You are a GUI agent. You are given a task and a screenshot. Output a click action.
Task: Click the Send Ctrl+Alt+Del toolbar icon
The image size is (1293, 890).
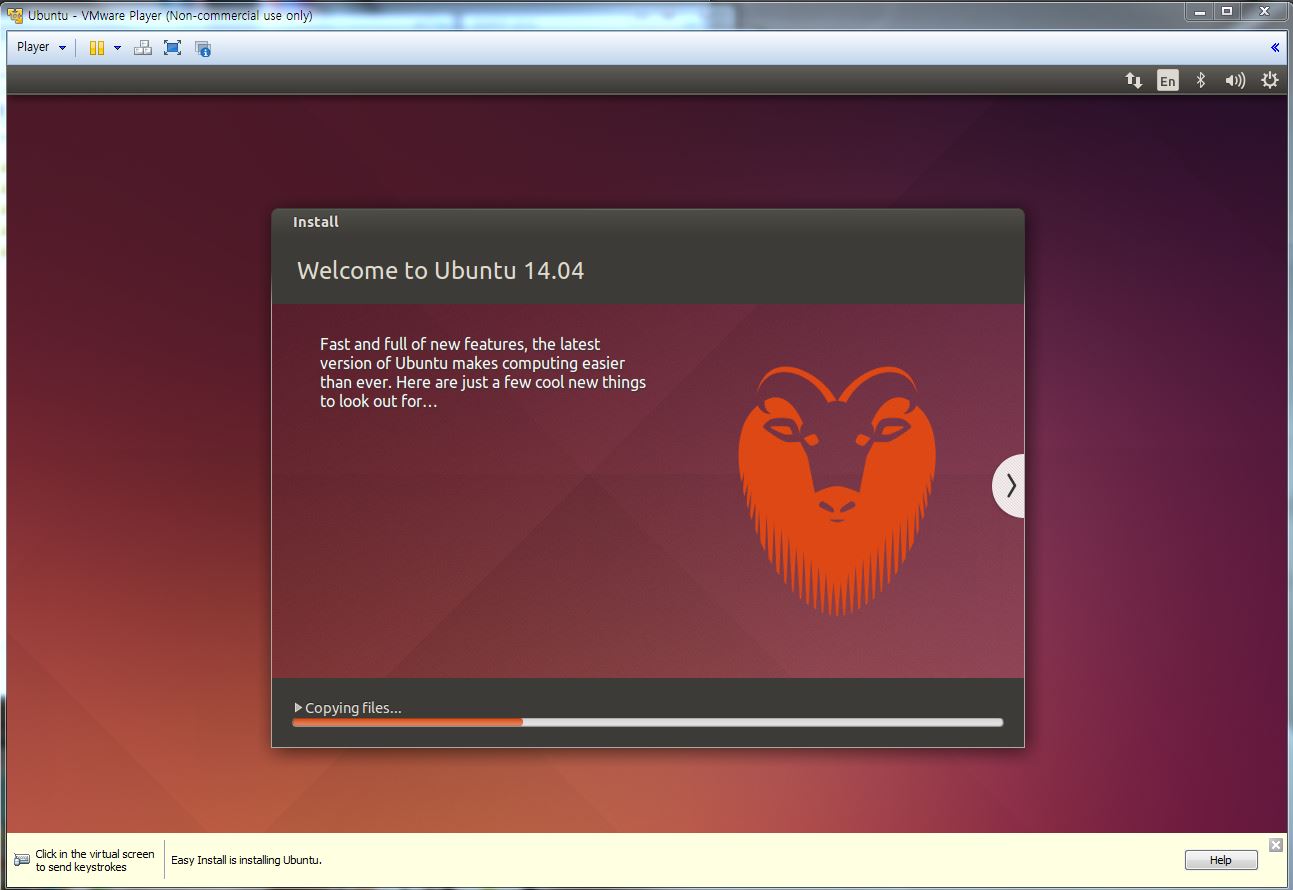[143, 47]
